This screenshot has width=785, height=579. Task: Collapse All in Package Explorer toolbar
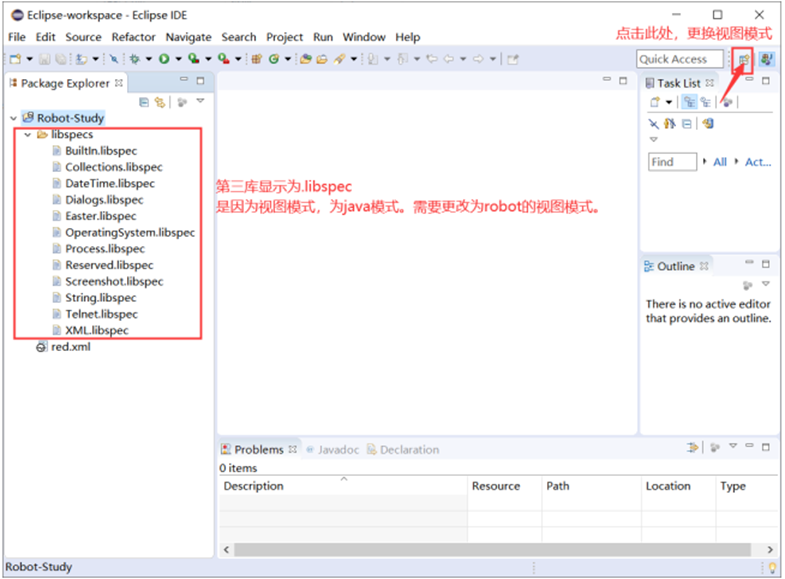[x=144, y=103]
